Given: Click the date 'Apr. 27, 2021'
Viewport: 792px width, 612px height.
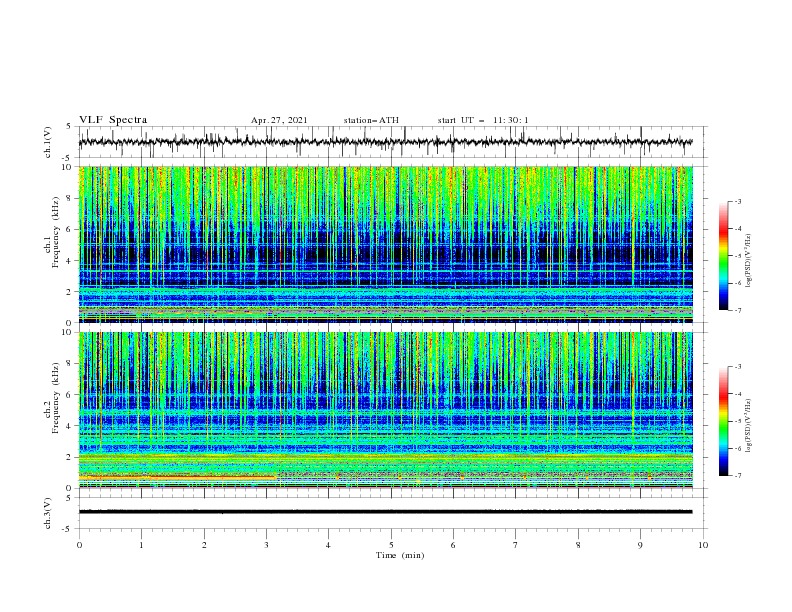Looking at the screenshot, I should (x=279, y=120).
